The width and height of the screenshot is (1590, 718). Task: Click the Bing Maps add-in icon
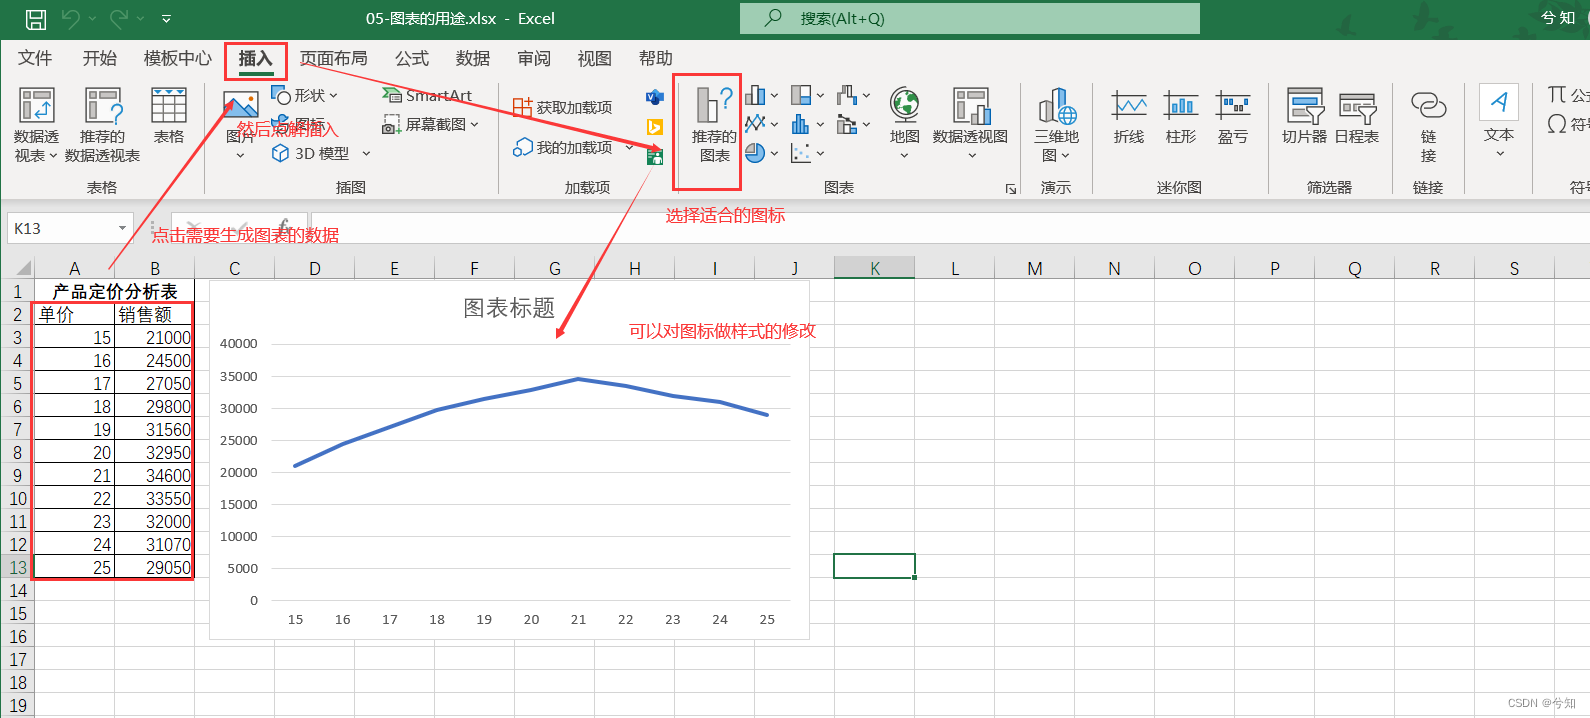tap(655, 127)
